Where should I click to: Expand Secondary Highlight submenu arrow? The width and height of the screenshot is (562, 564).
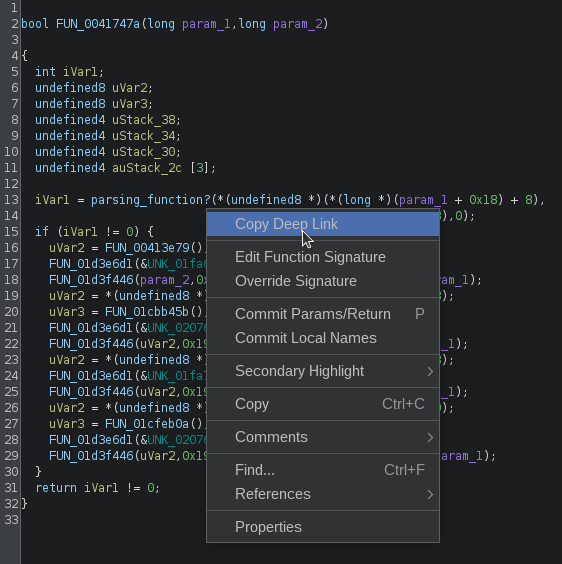click(x=430, y=371)
